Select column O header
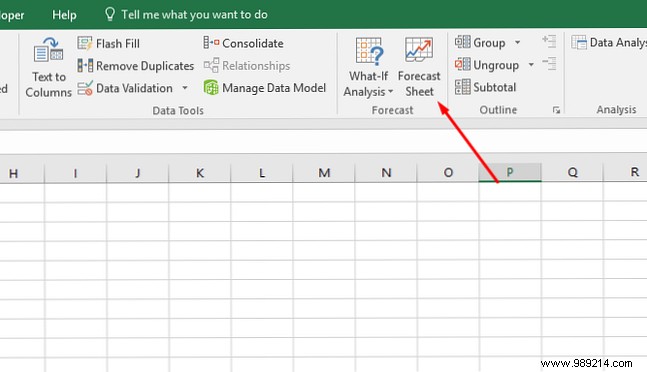 [448, 173]
